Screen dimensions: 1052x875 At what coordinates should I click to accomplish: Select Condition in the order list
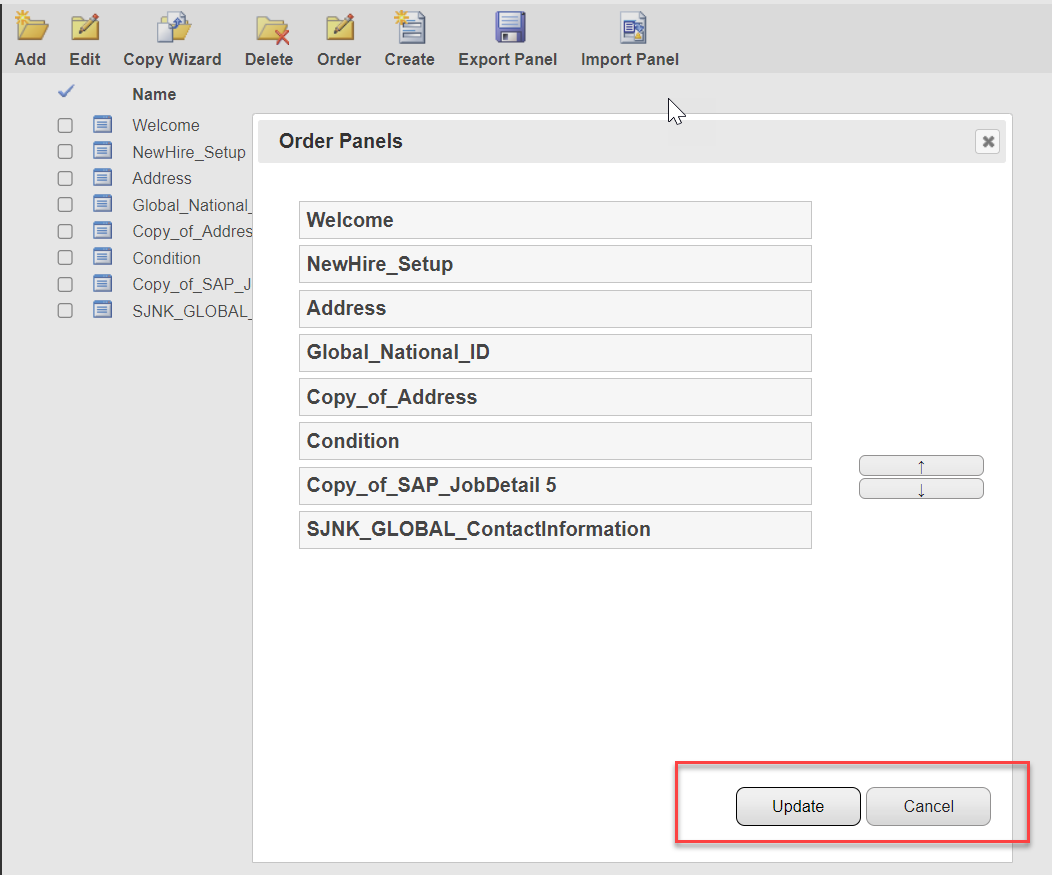[x=555, y=441]
